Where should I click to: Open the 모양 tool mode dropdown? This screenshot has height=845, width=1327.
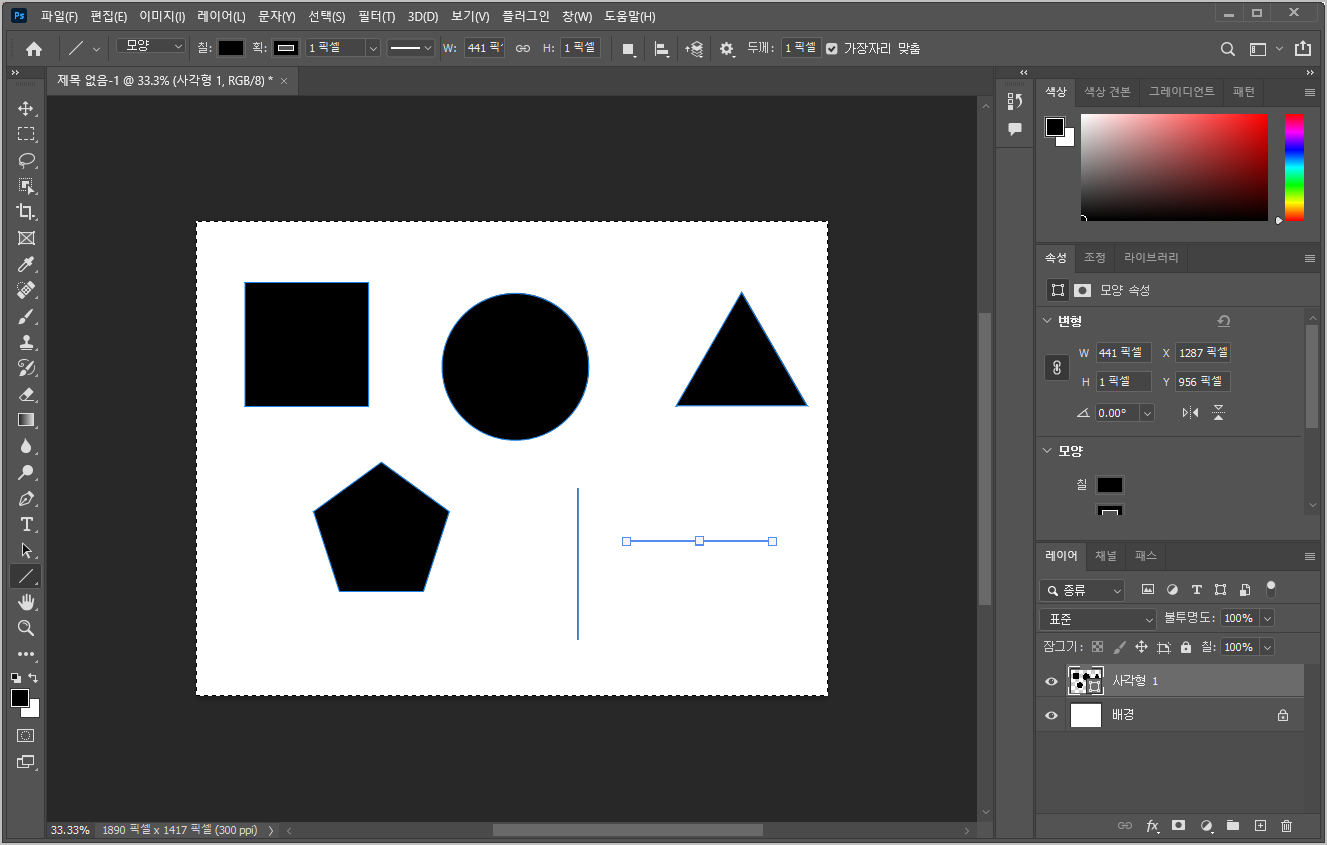[x=151, y=46]
